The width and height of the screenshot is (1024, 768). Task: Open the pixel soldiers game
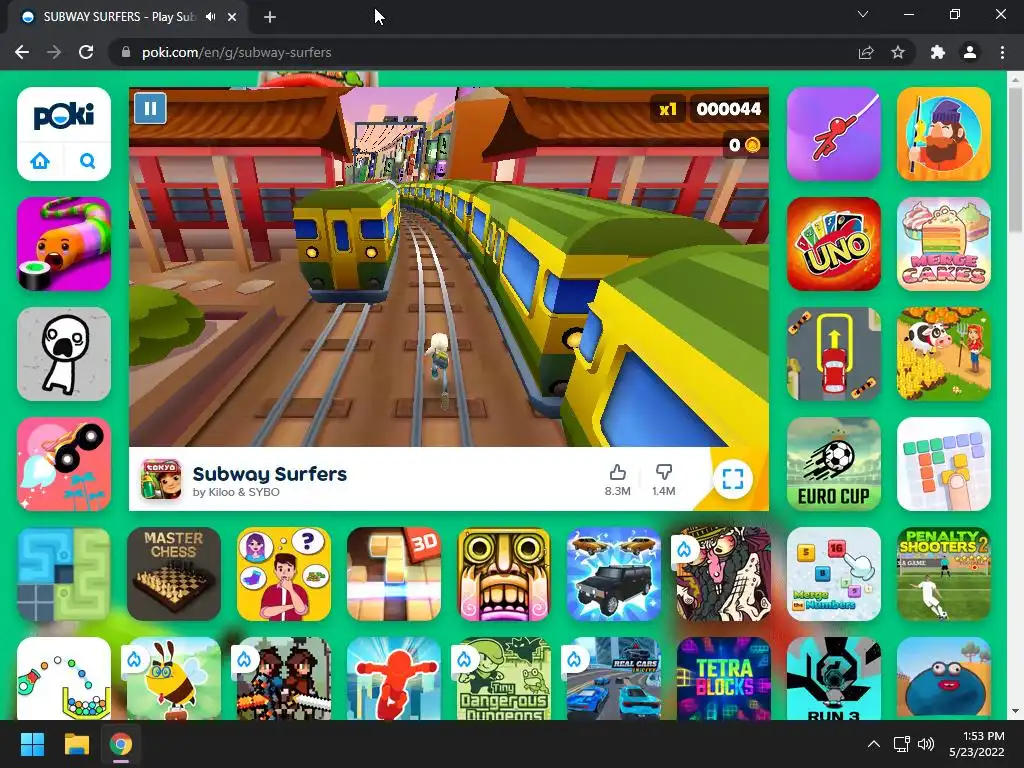(283, 679)
